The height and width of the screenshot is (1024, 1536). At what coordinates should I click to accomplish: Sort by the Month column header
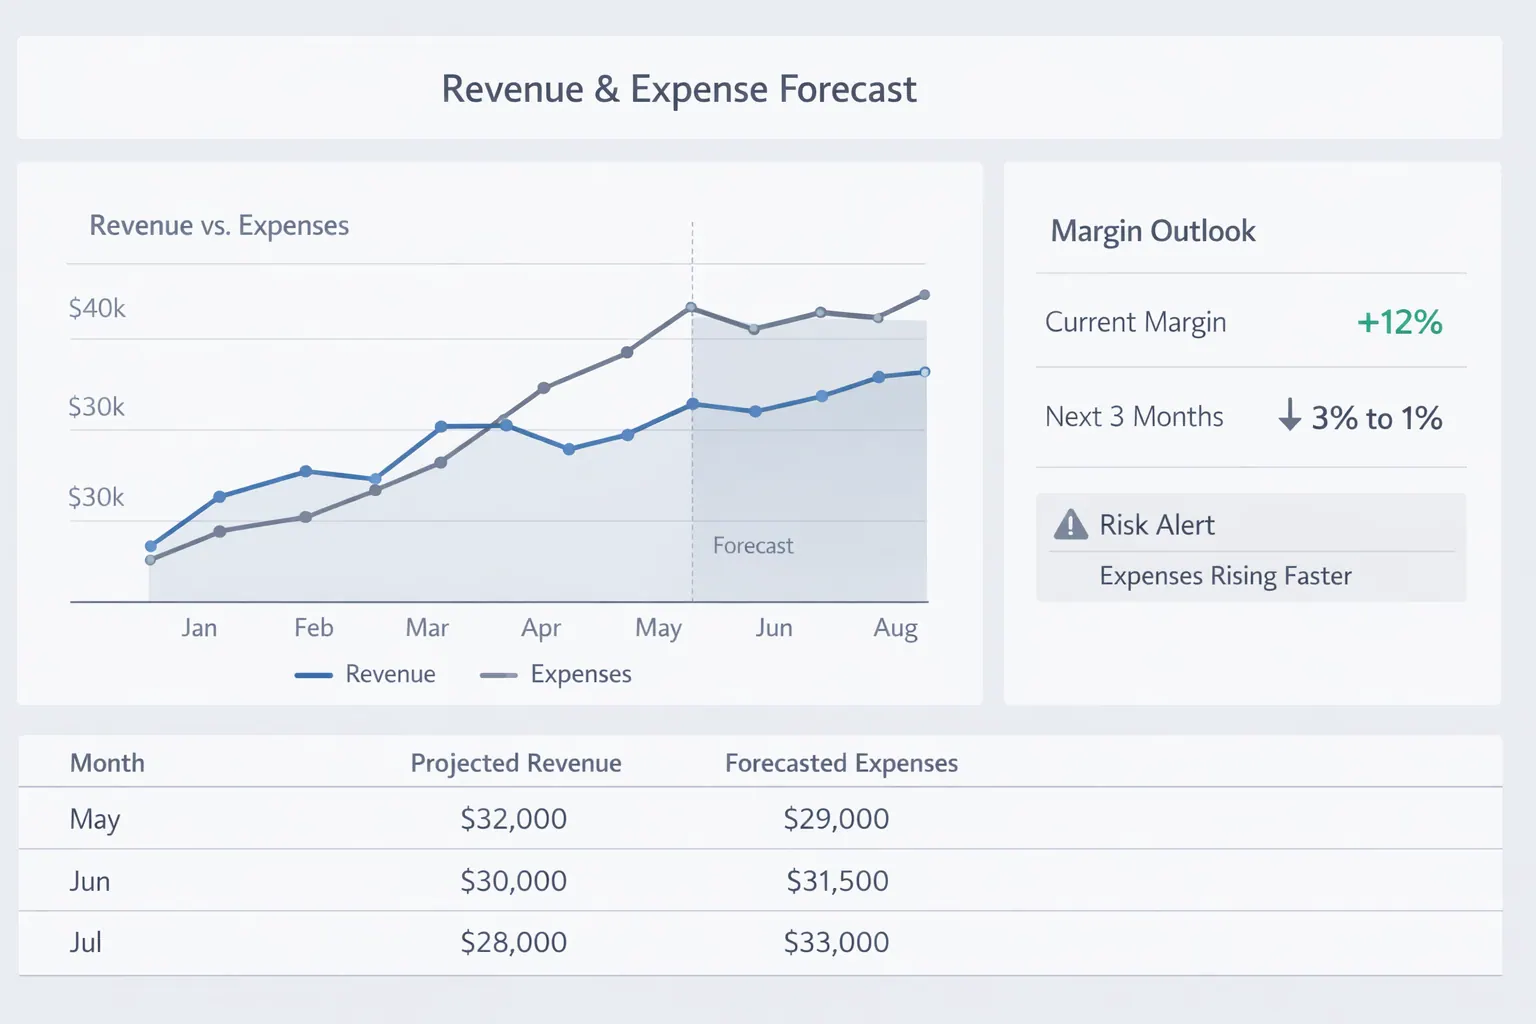coord(107,763)
